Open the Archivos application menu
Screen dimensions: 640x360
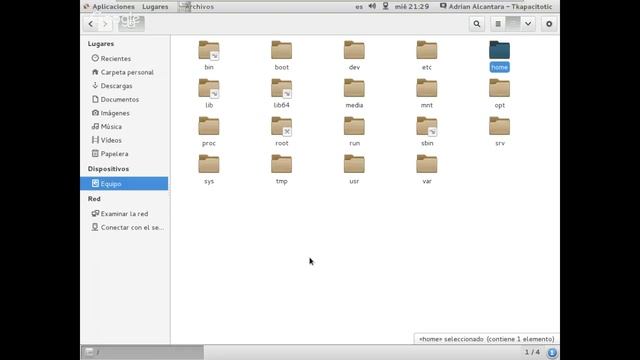196,7
